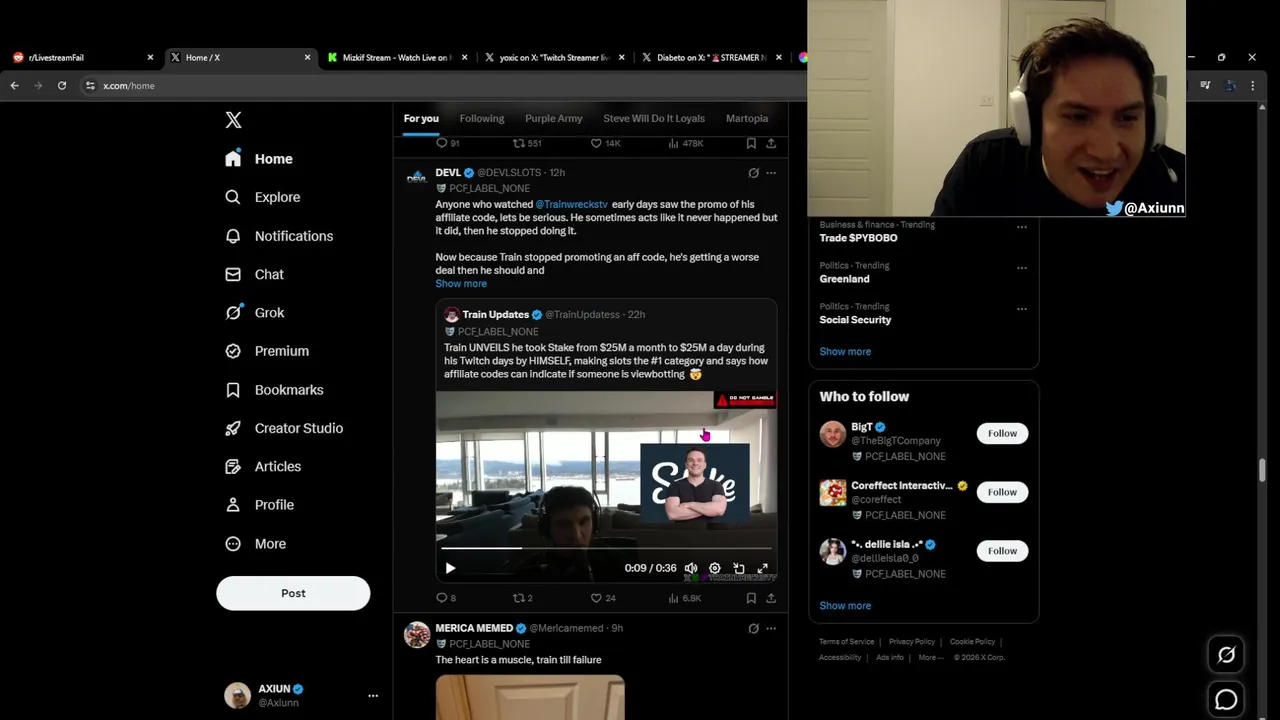
Task: Open Steve Will Do It Loyals tab
Action: [653, 118]
